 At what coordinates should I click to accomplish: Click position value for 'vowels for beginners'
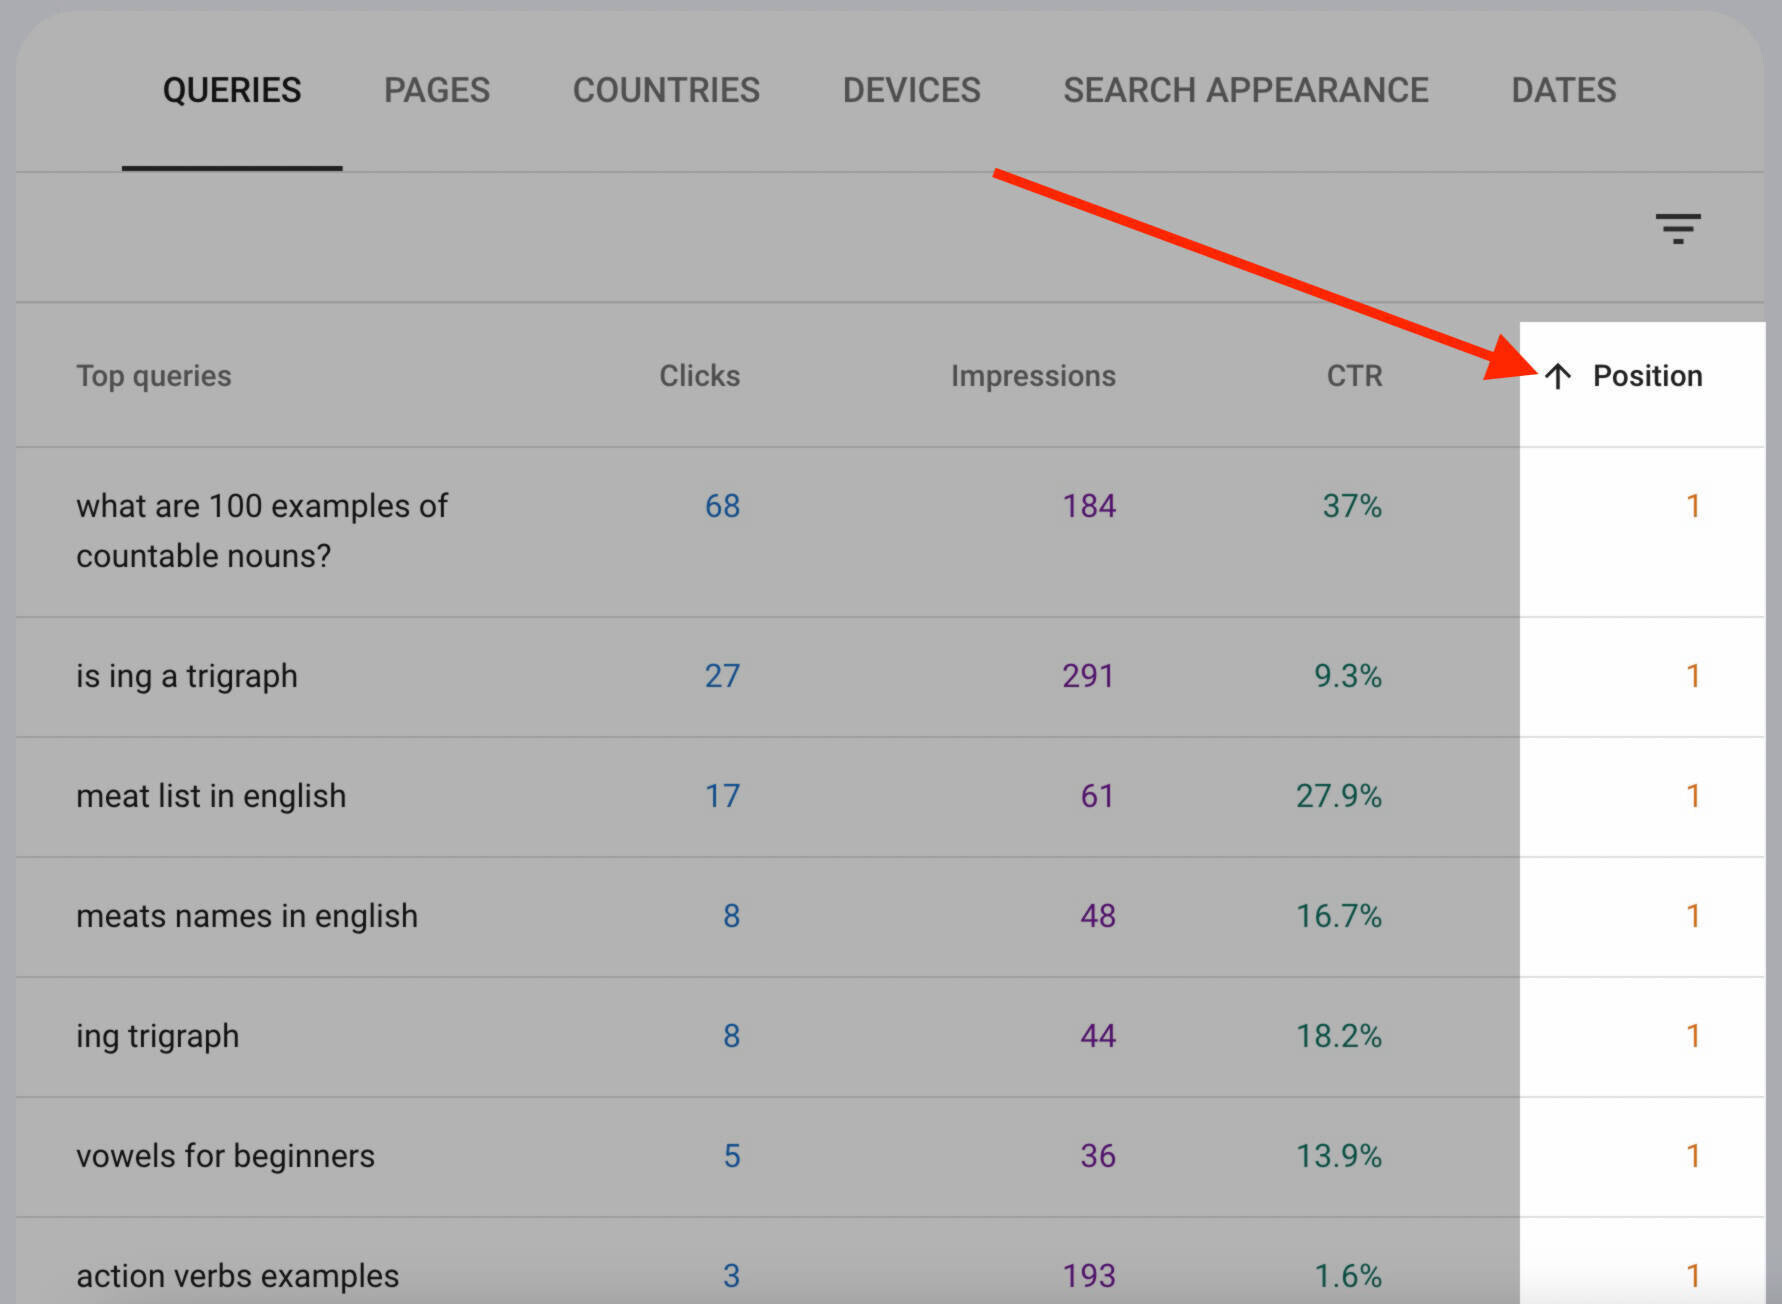point(1693,1156)
